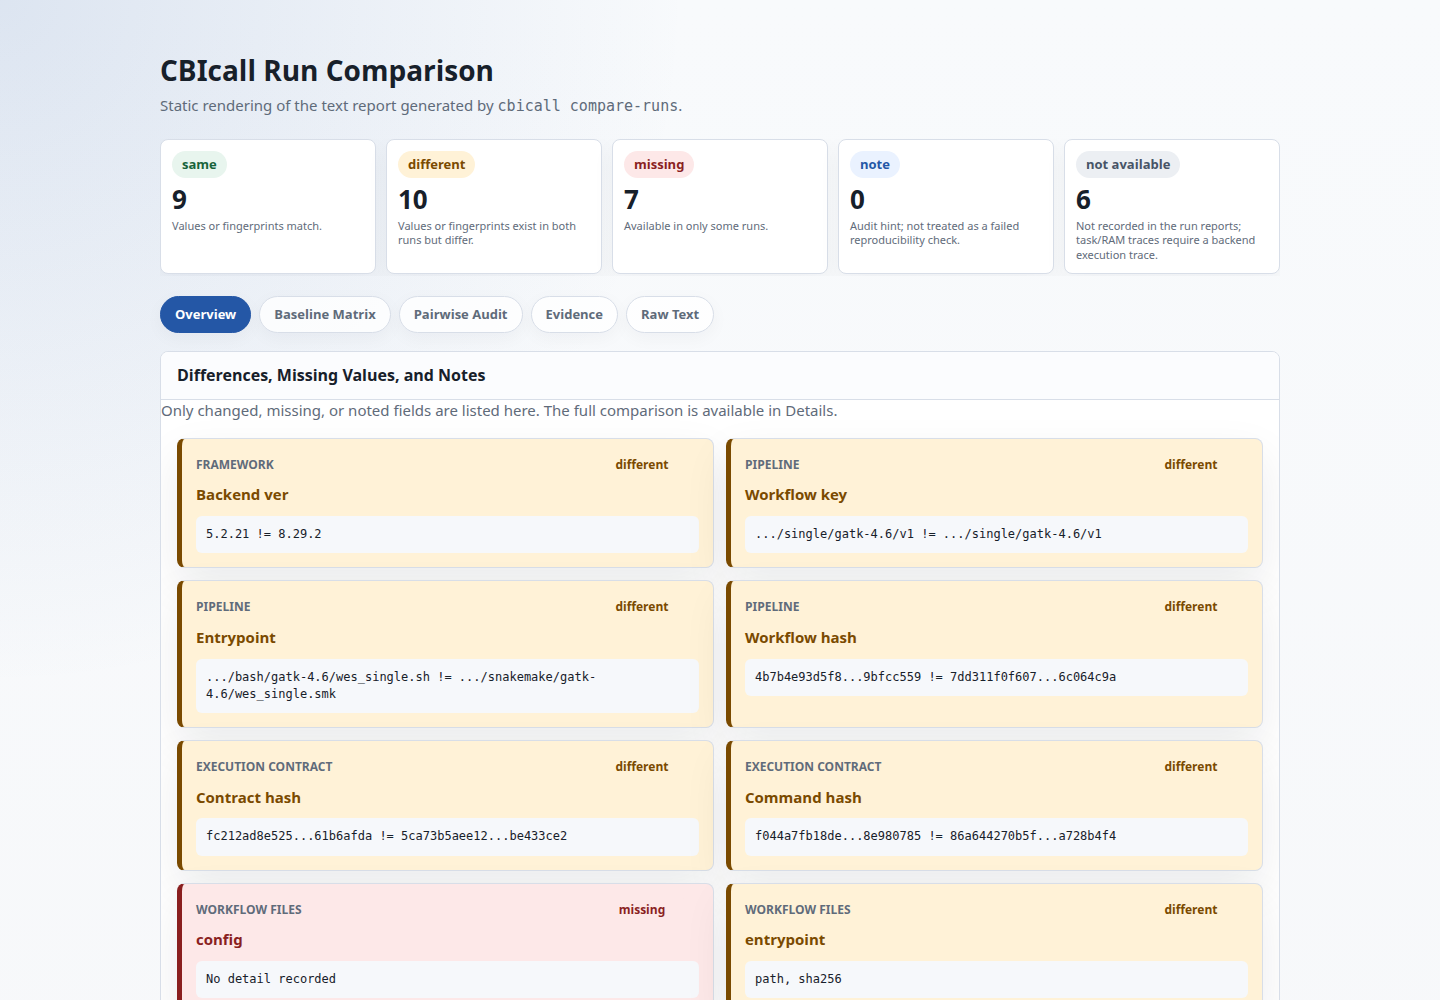This screenshot has width=1440, height=1000.
Task: Select the 'Contract hash' card title
Action: pyautogui.click(x=248, y=798)
